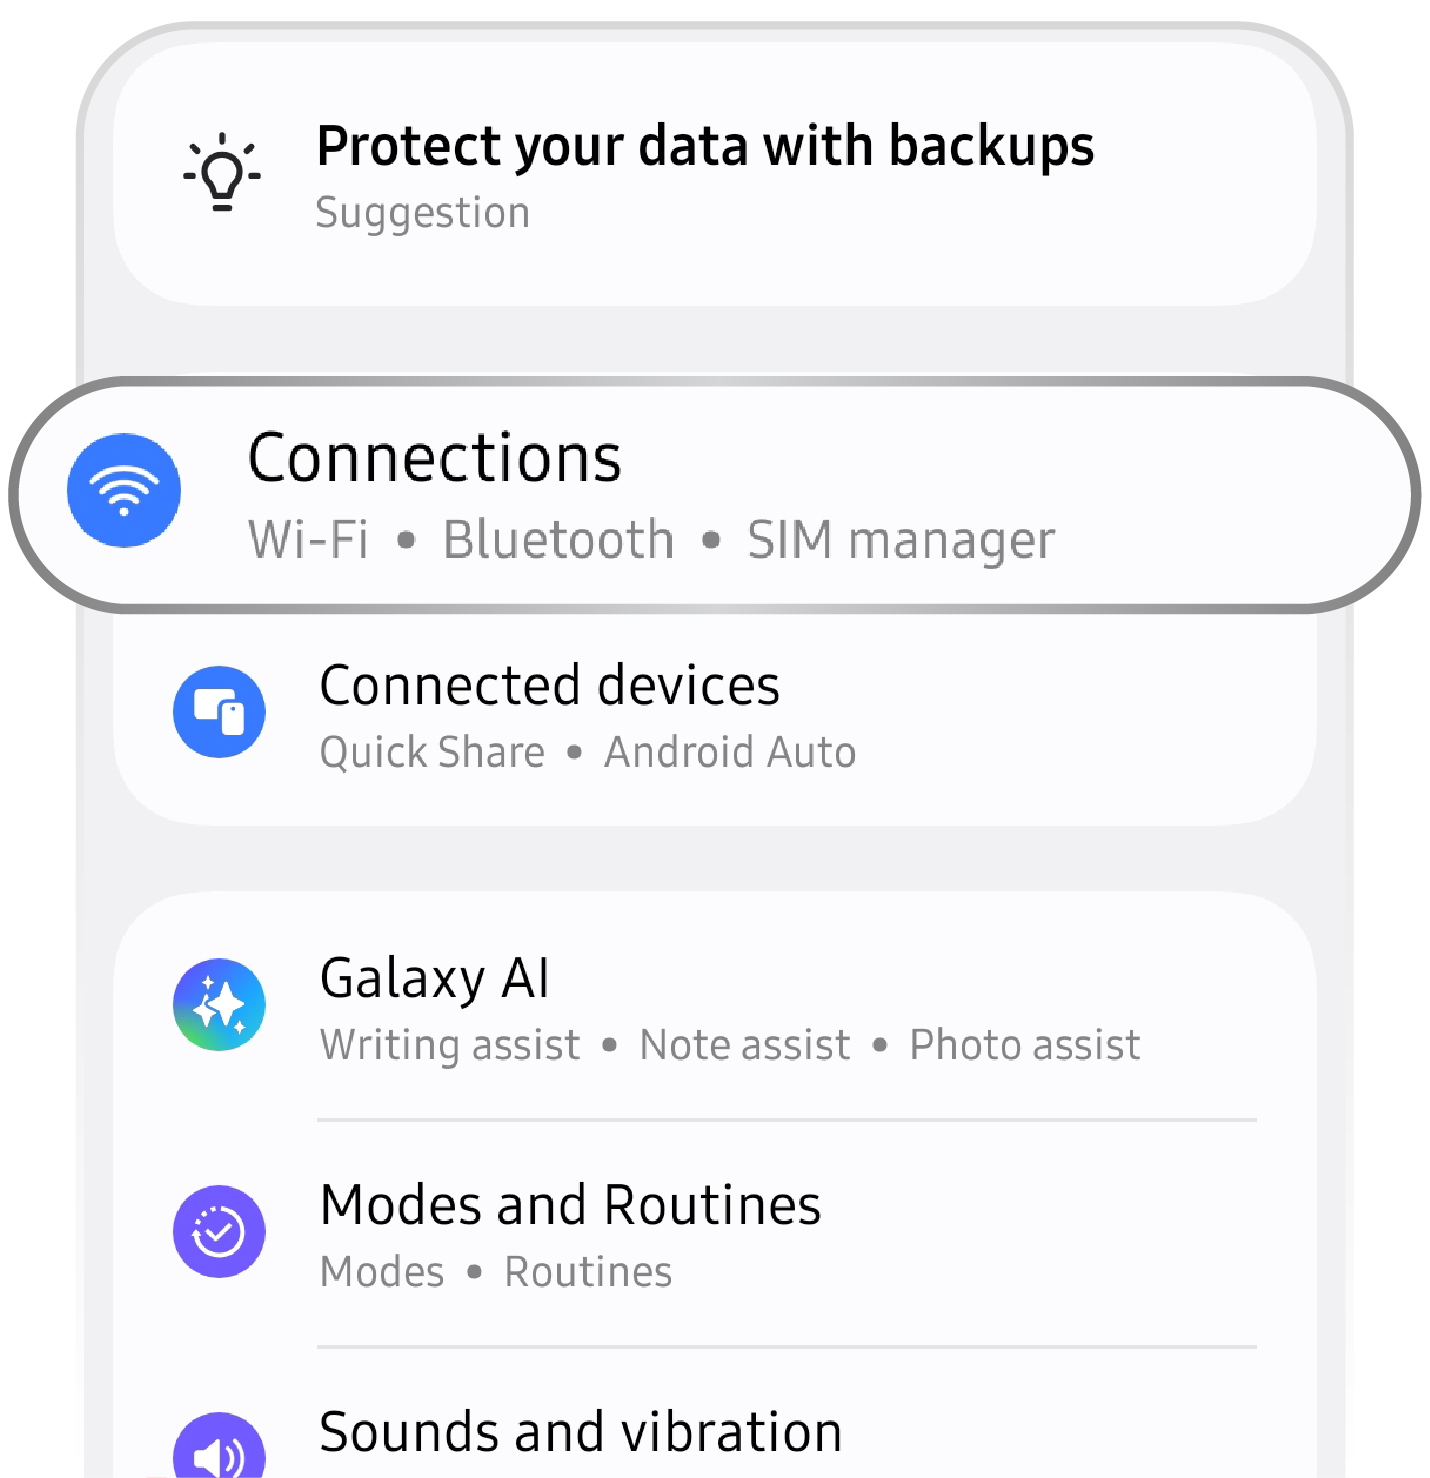Click the Wi-Fi subtitle under Connections
The height and width of the screenshot is (1478, 1430).
308,540
